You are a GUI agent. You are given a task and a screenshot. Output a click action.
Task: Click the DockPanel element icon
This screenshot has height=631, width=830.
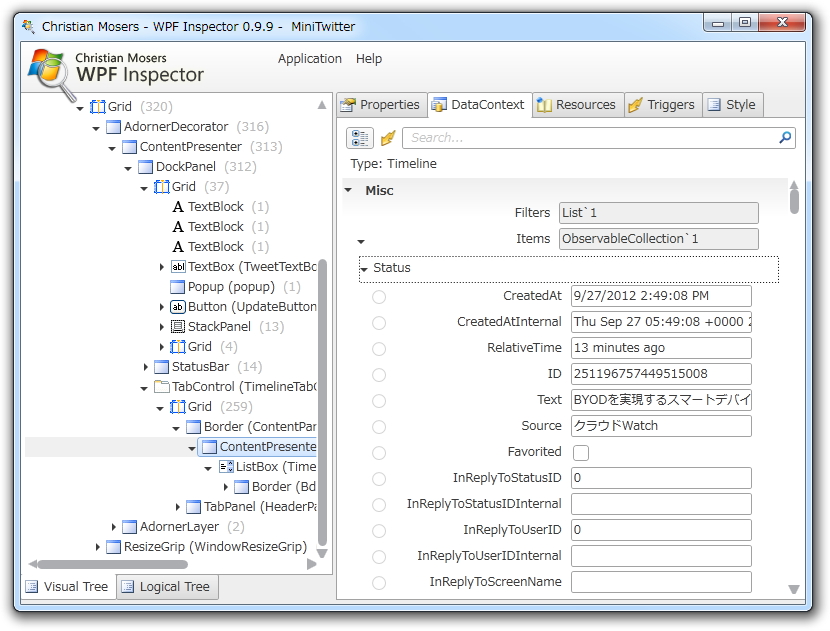[145, 167]
